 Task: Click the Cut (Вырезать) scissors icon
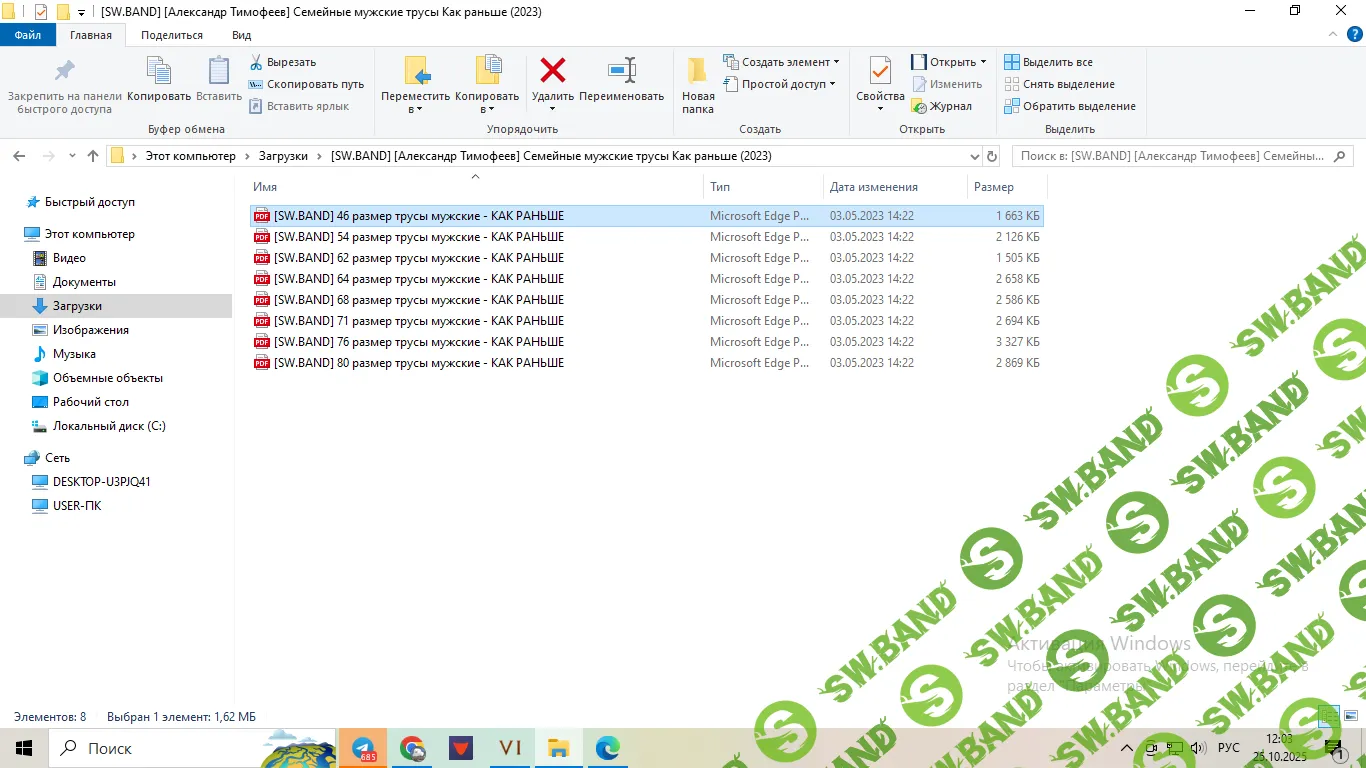click(257, 62)
